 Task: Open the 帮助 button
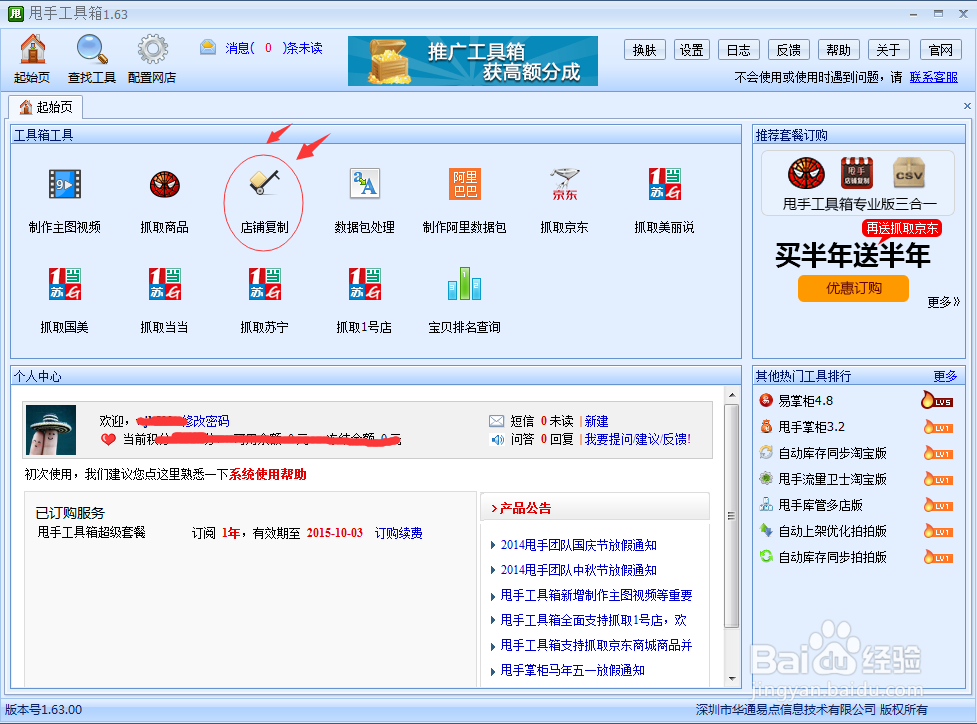(839, 50)
